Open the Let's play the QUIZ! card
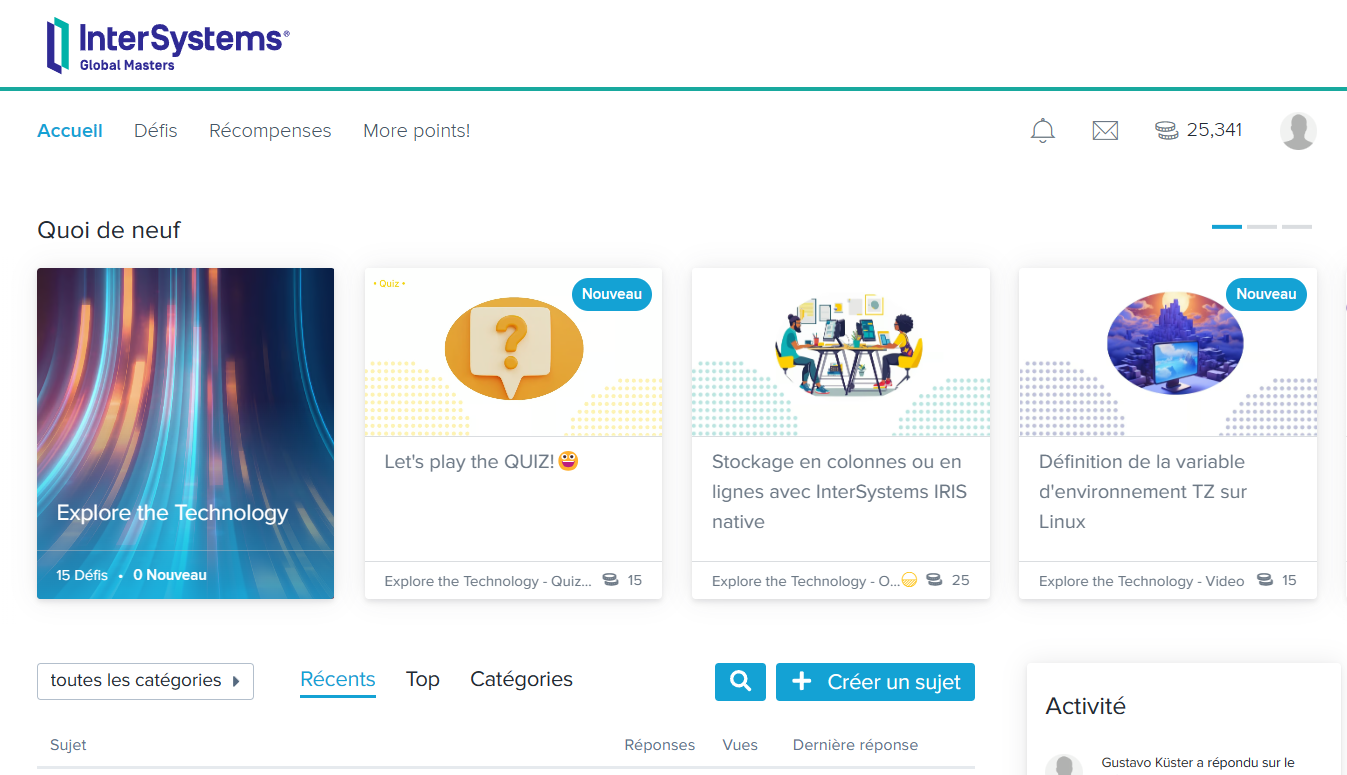1347x775 pixels. [513, 433]
